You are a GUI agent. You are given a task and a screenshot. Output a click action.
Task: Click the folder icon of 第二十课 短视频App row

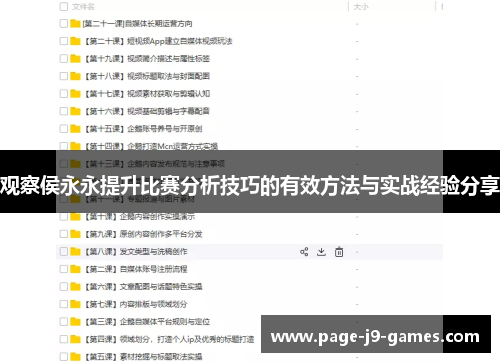click(75, 41)
